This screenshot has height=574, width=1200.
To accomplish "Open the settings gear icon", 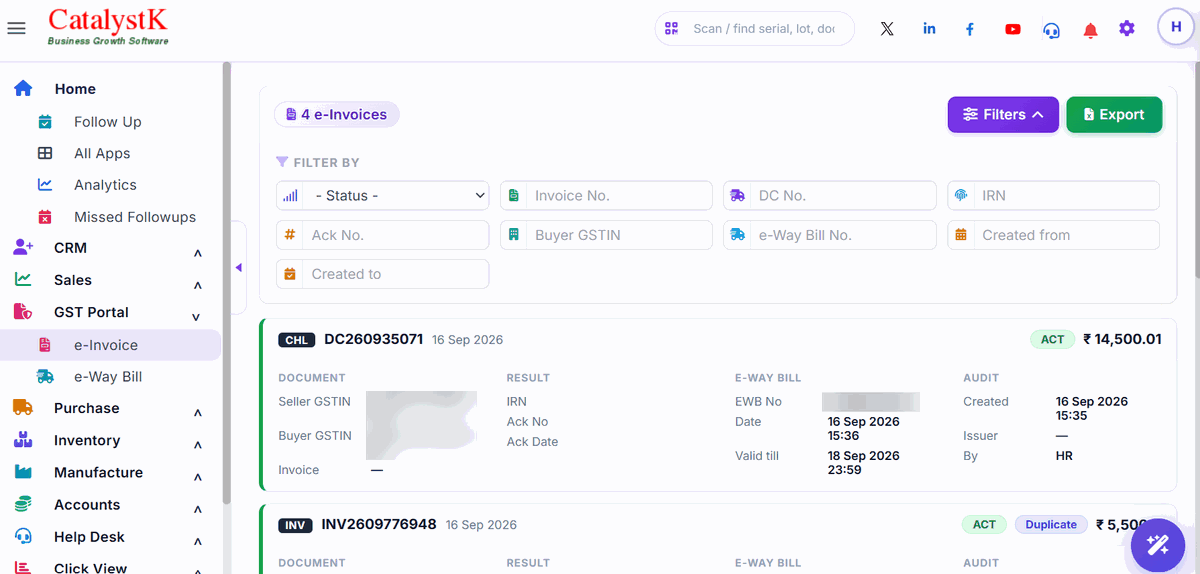I will click(x=1127, y=29).
